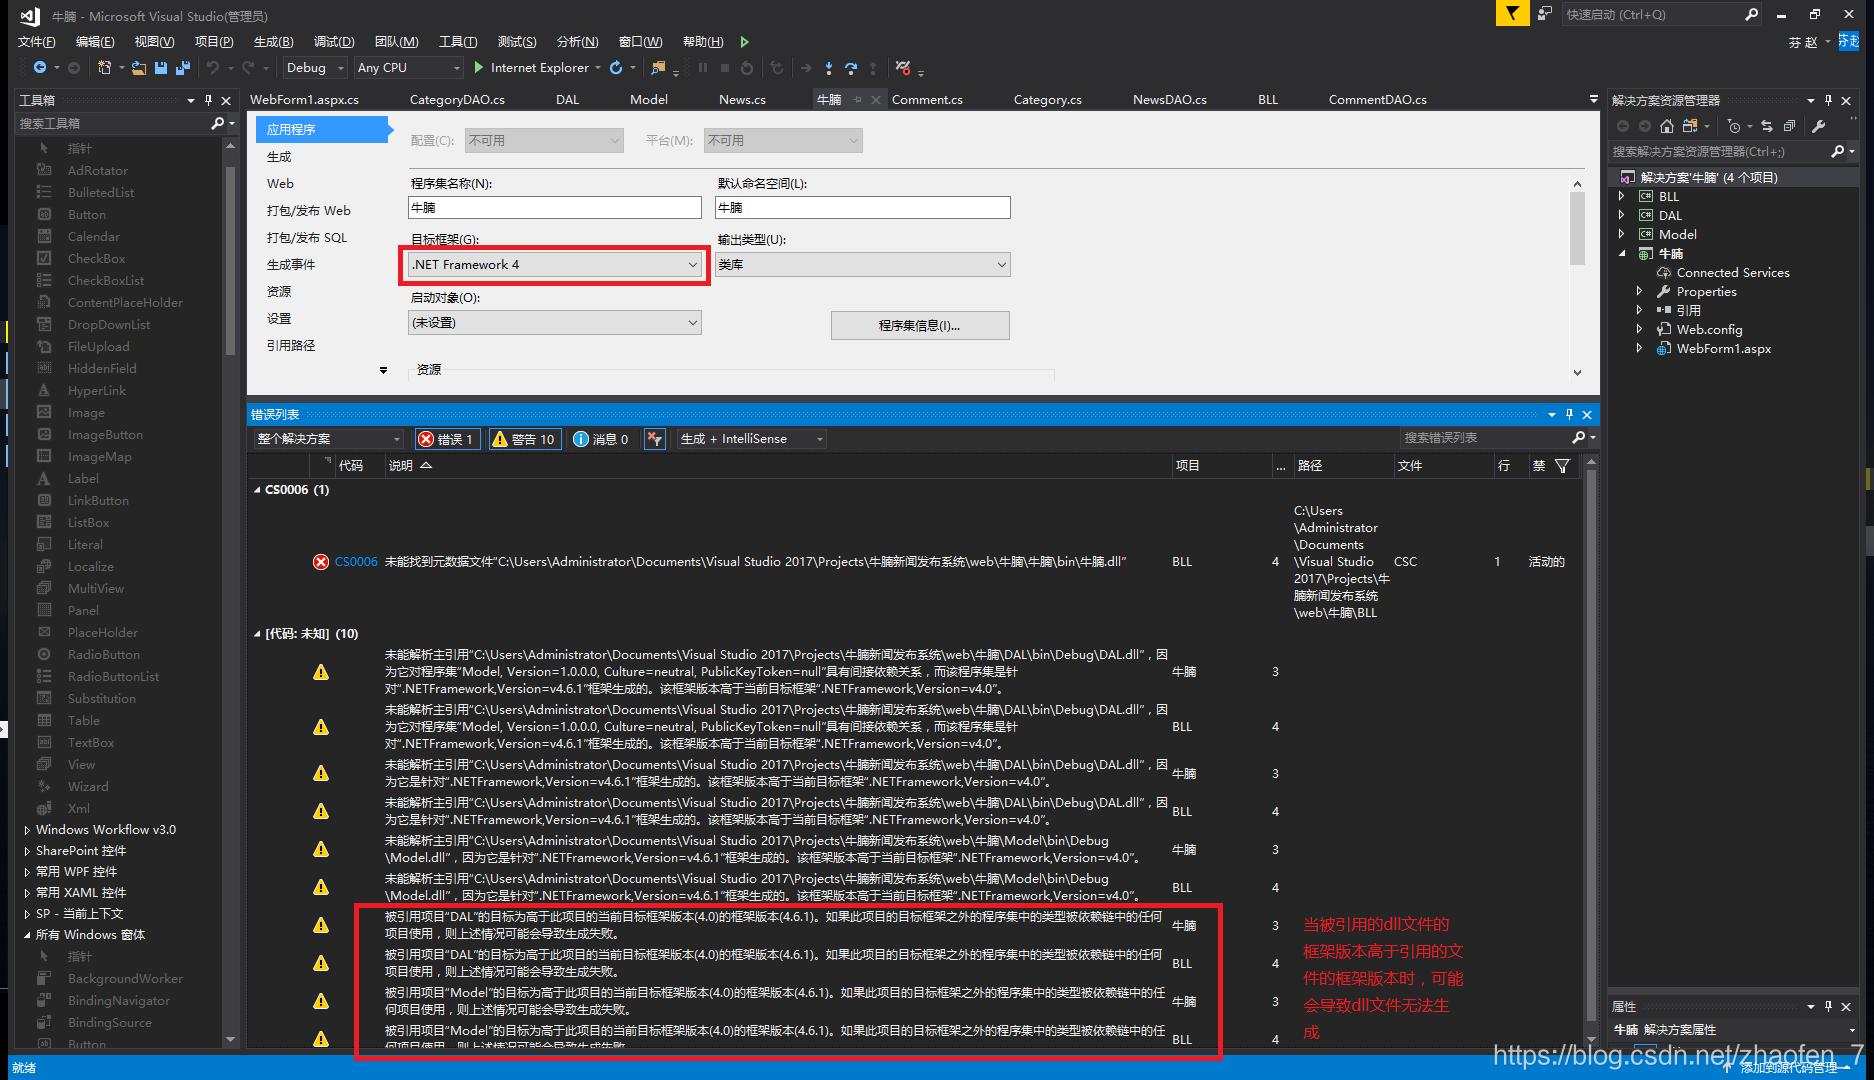Screen dimensions: 1874x1080
Task: Switch to the NewsDAO.cs tab
Action: 1170,100
